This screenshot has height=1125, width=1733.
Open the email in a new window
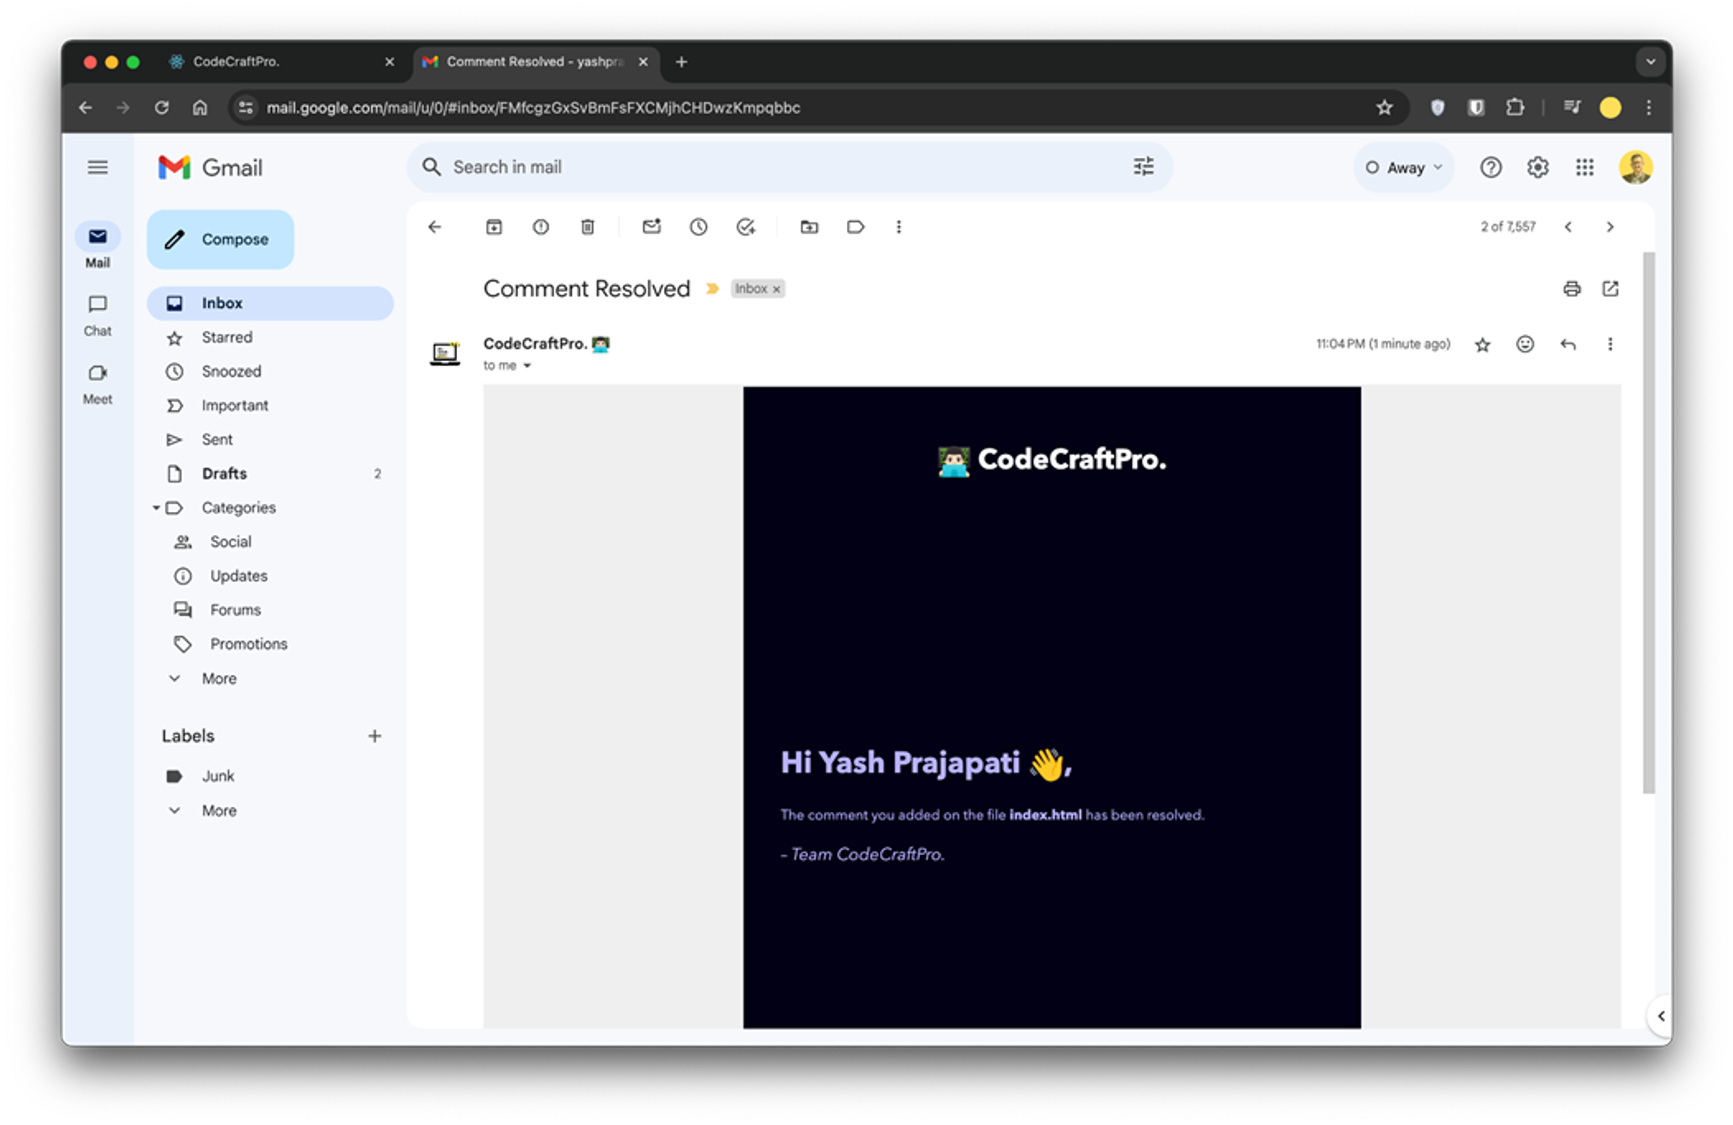[1611, 289]
